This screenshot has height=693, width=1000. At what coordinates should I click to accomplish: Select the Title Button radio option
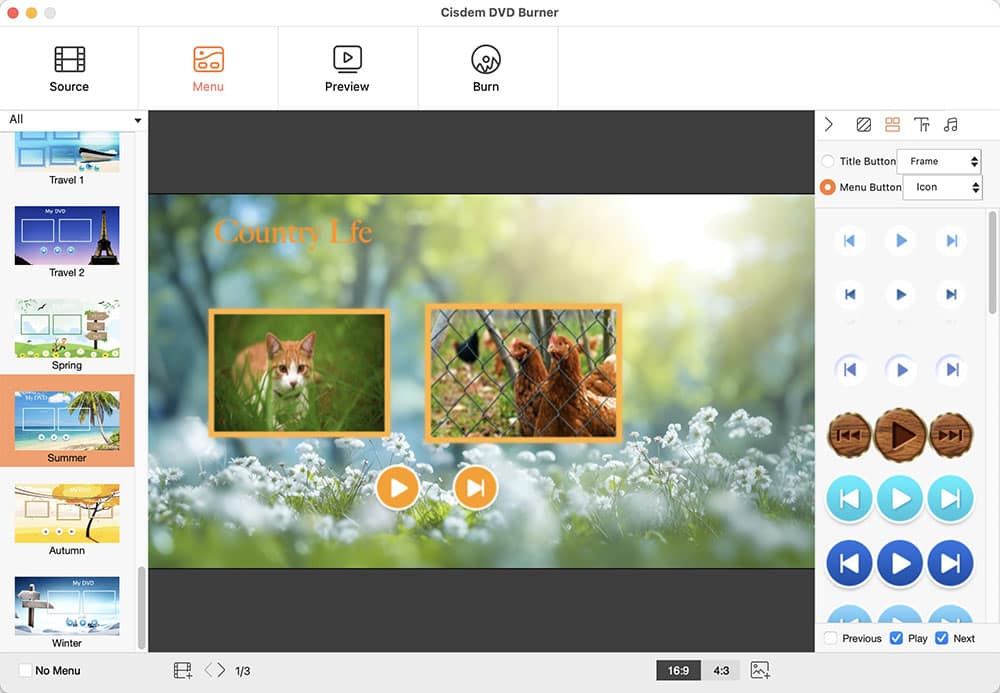click(828, 161)
